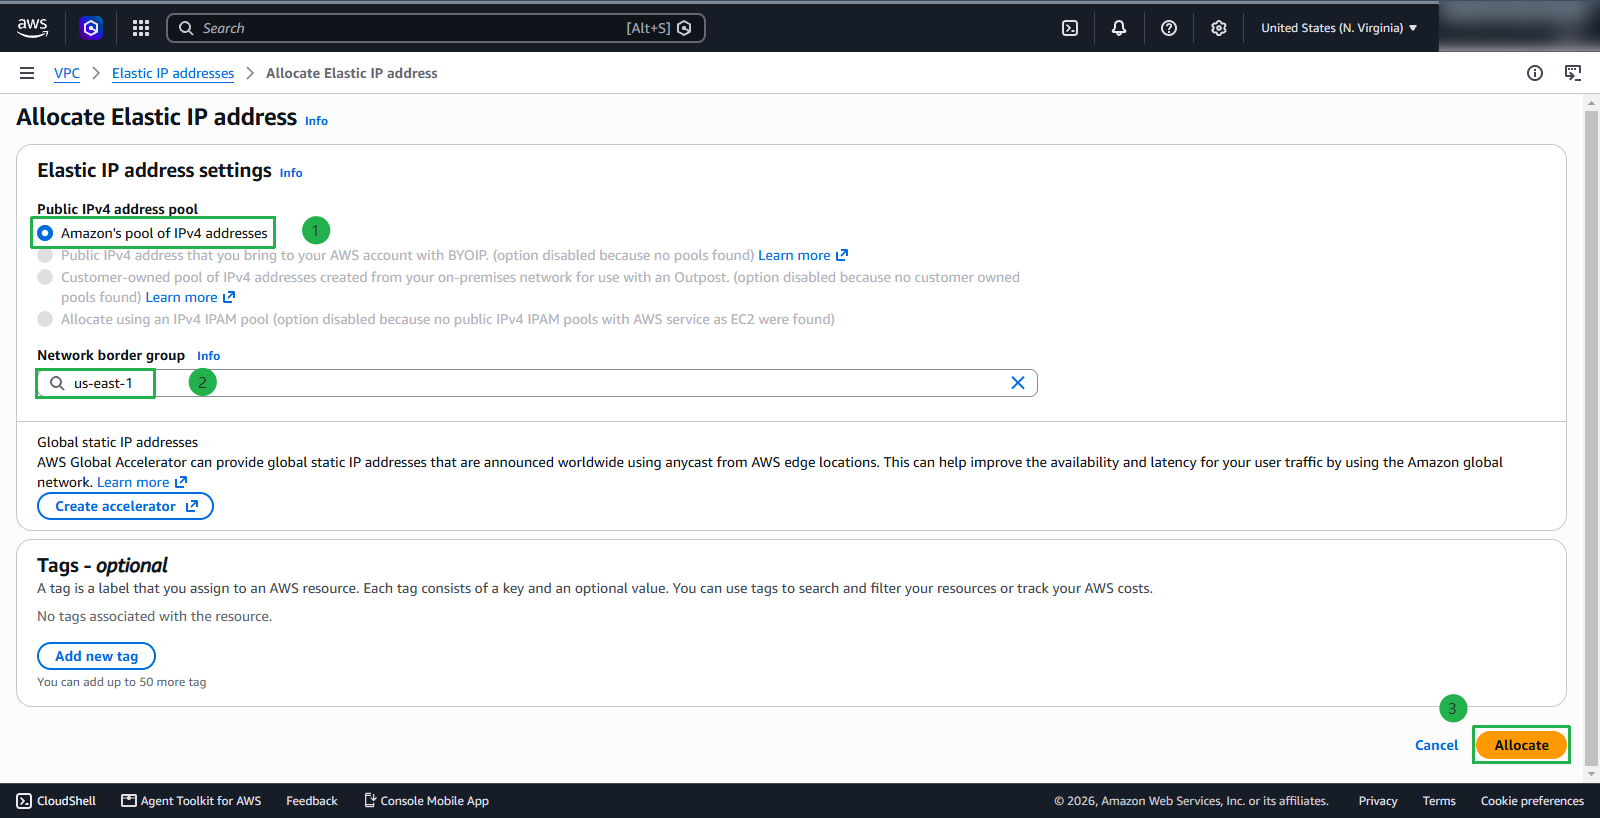The width and height of the screenshot is (1600, 818).
Task: Open Learn more link for BYOIP
Action: pyautogui.click(x=803, y=255)
